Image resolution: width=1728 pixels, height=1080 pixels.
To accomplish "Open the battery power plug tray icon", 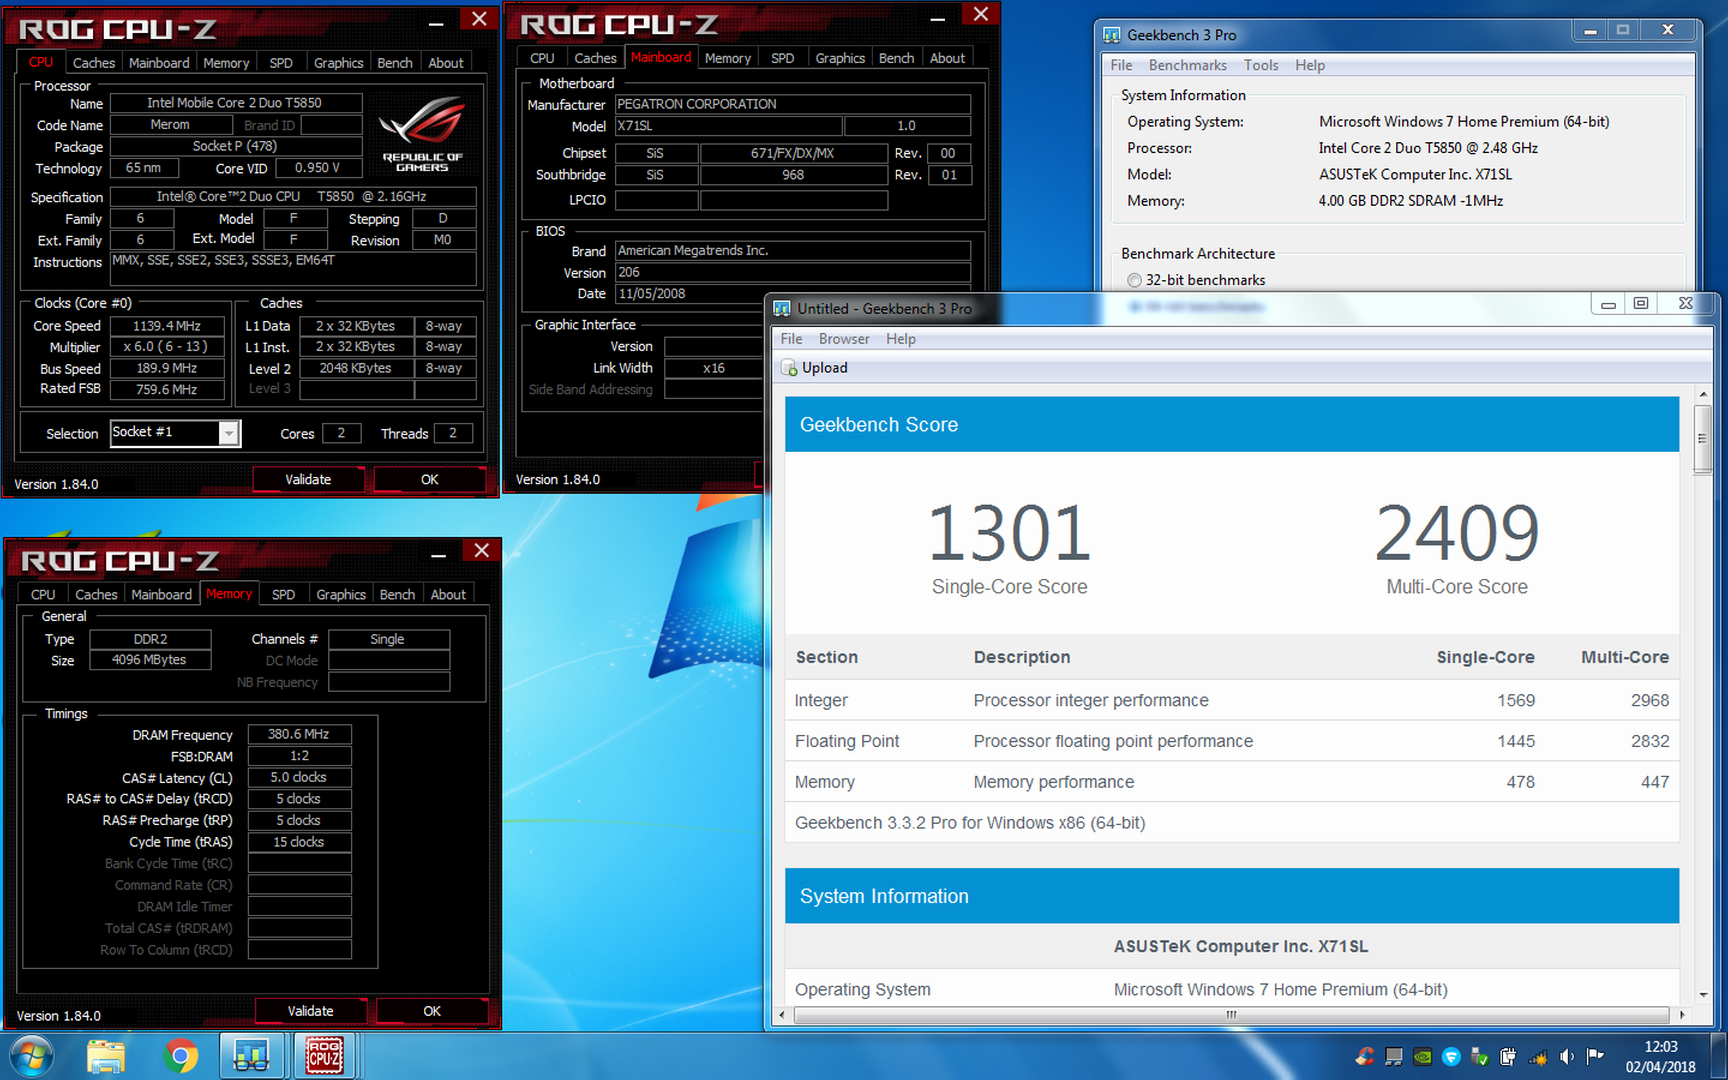I will pyautogui.click(x=1508, y=1056).
